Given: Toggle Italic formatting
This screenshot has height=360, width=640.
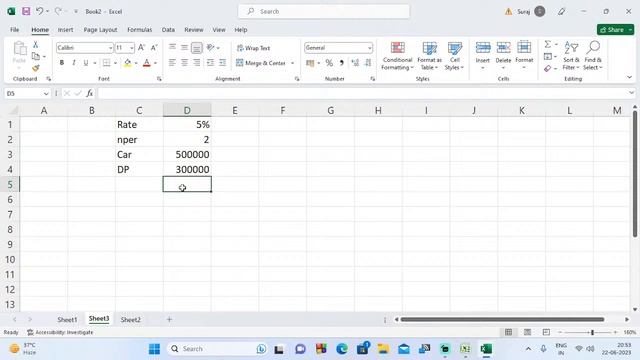Looking at the screenshot, I should (73, 63).
